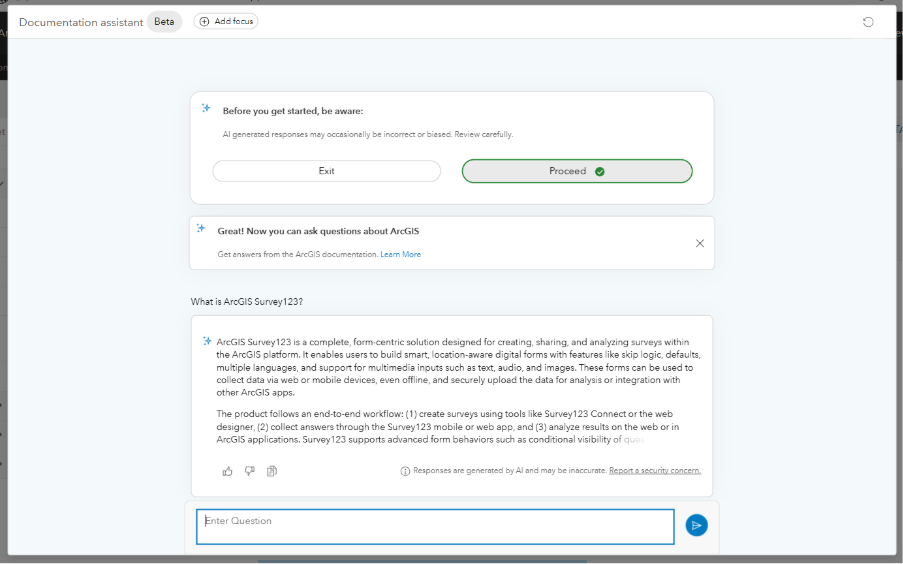Click the Add focus button
This screenshot has width=903, height=564.
coord(226,21)
